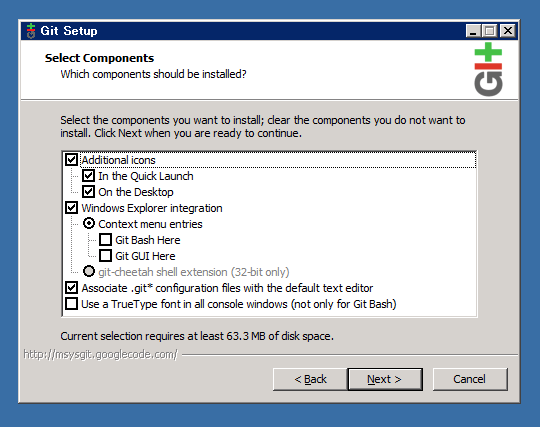This screenshot has height=427, width=540.
Task: Enable the Git GUI Here checkbox
Action: coord(105,256)
